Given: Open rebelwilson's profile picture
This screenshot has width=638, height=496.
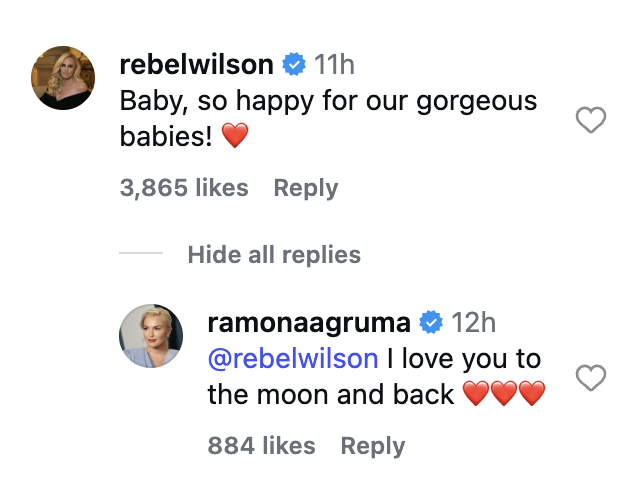Looking at the screenshot, I should (x=64, y=78).
